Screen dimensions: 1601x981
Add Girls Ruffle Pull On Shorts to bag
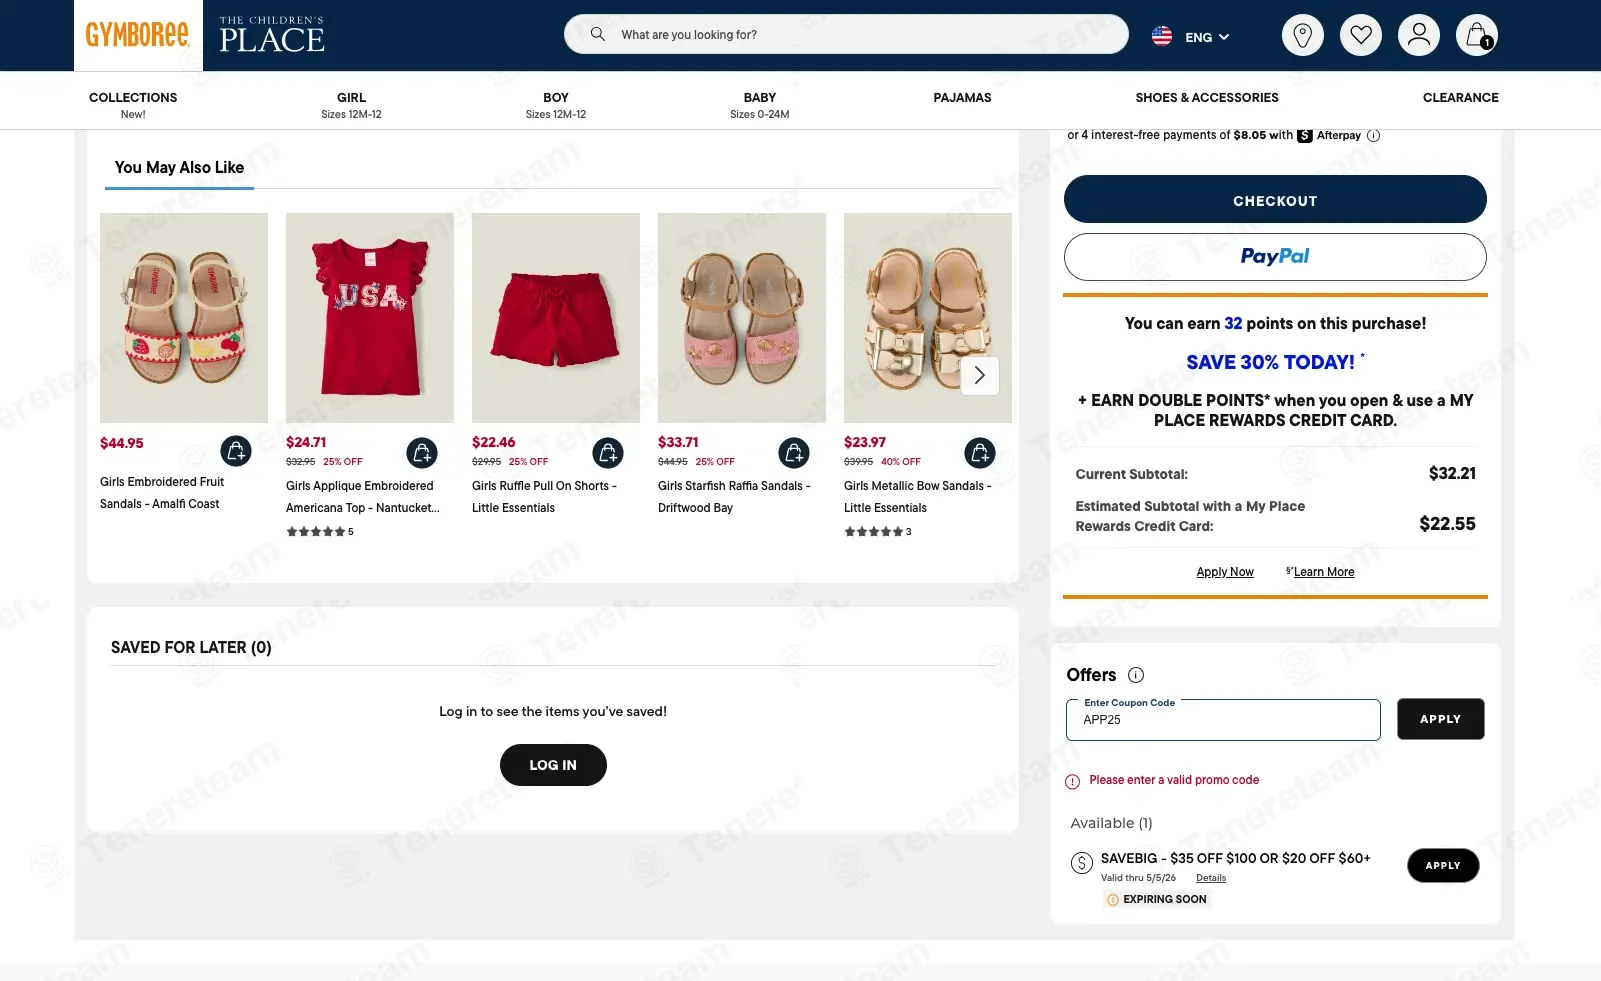coord(608,453)
